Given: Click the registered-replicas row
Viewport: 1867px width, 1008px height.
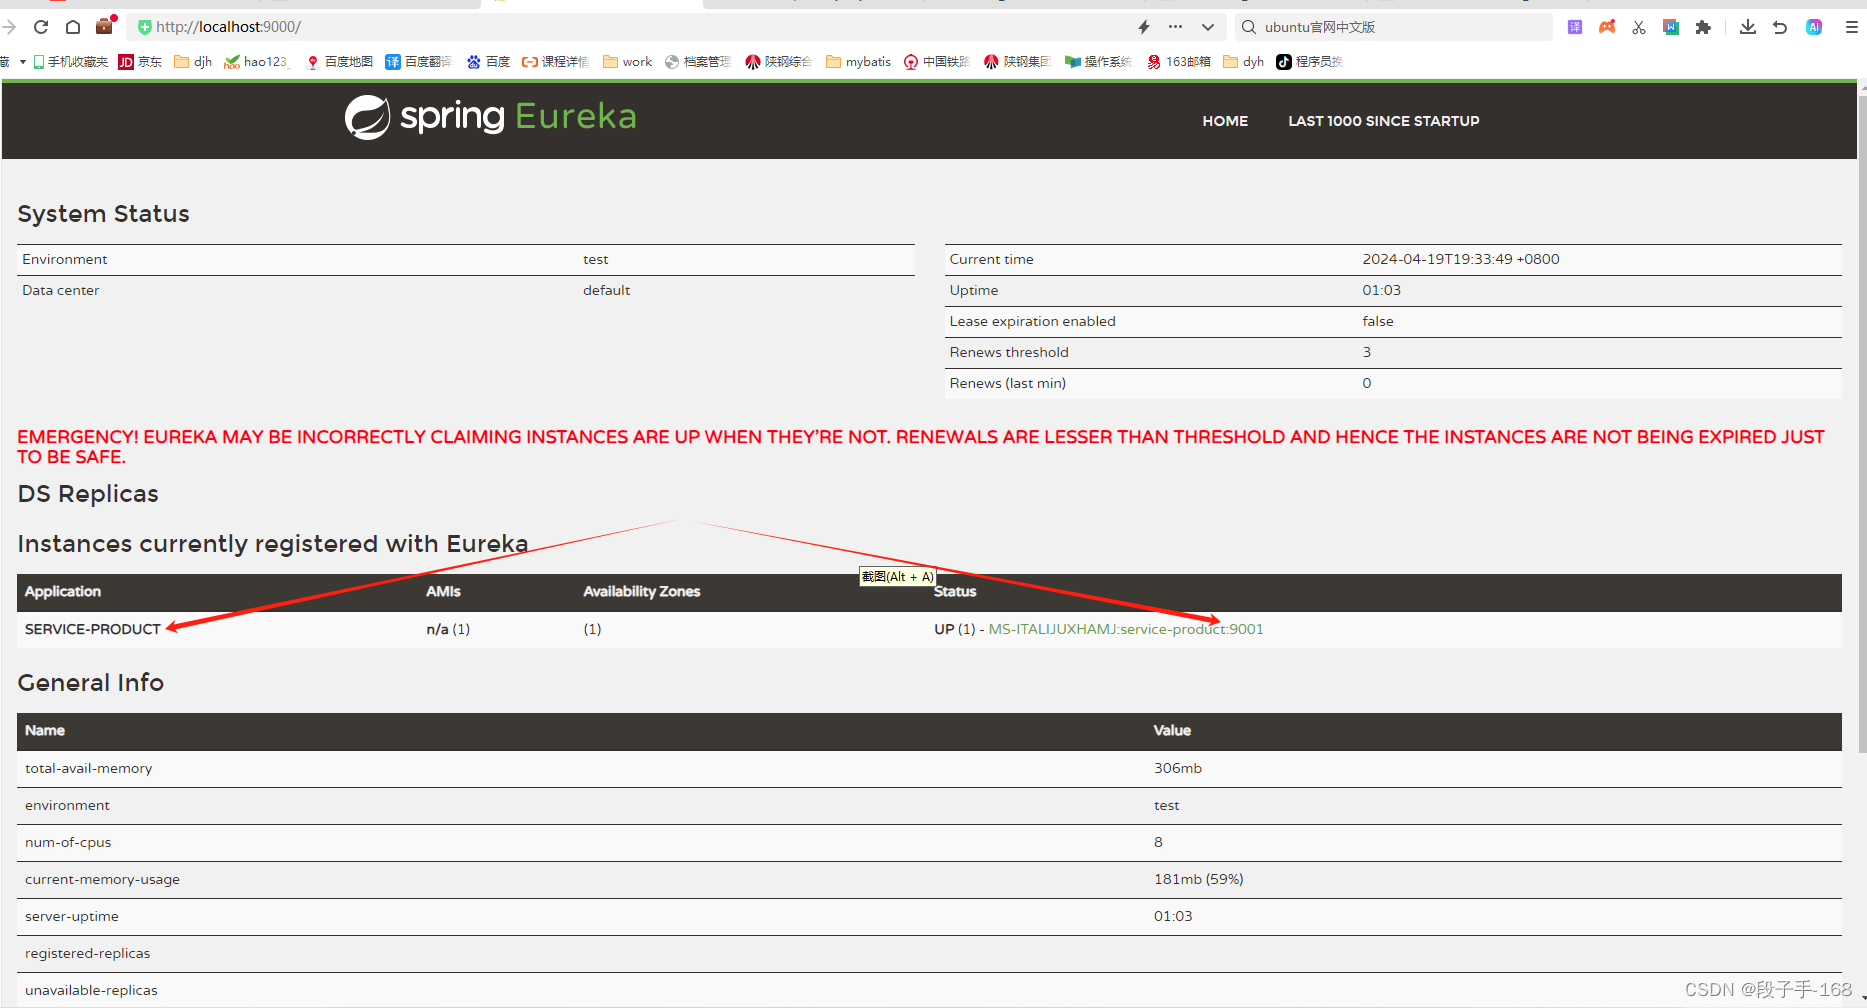Looking at the screenshot, I should point(929,953).
